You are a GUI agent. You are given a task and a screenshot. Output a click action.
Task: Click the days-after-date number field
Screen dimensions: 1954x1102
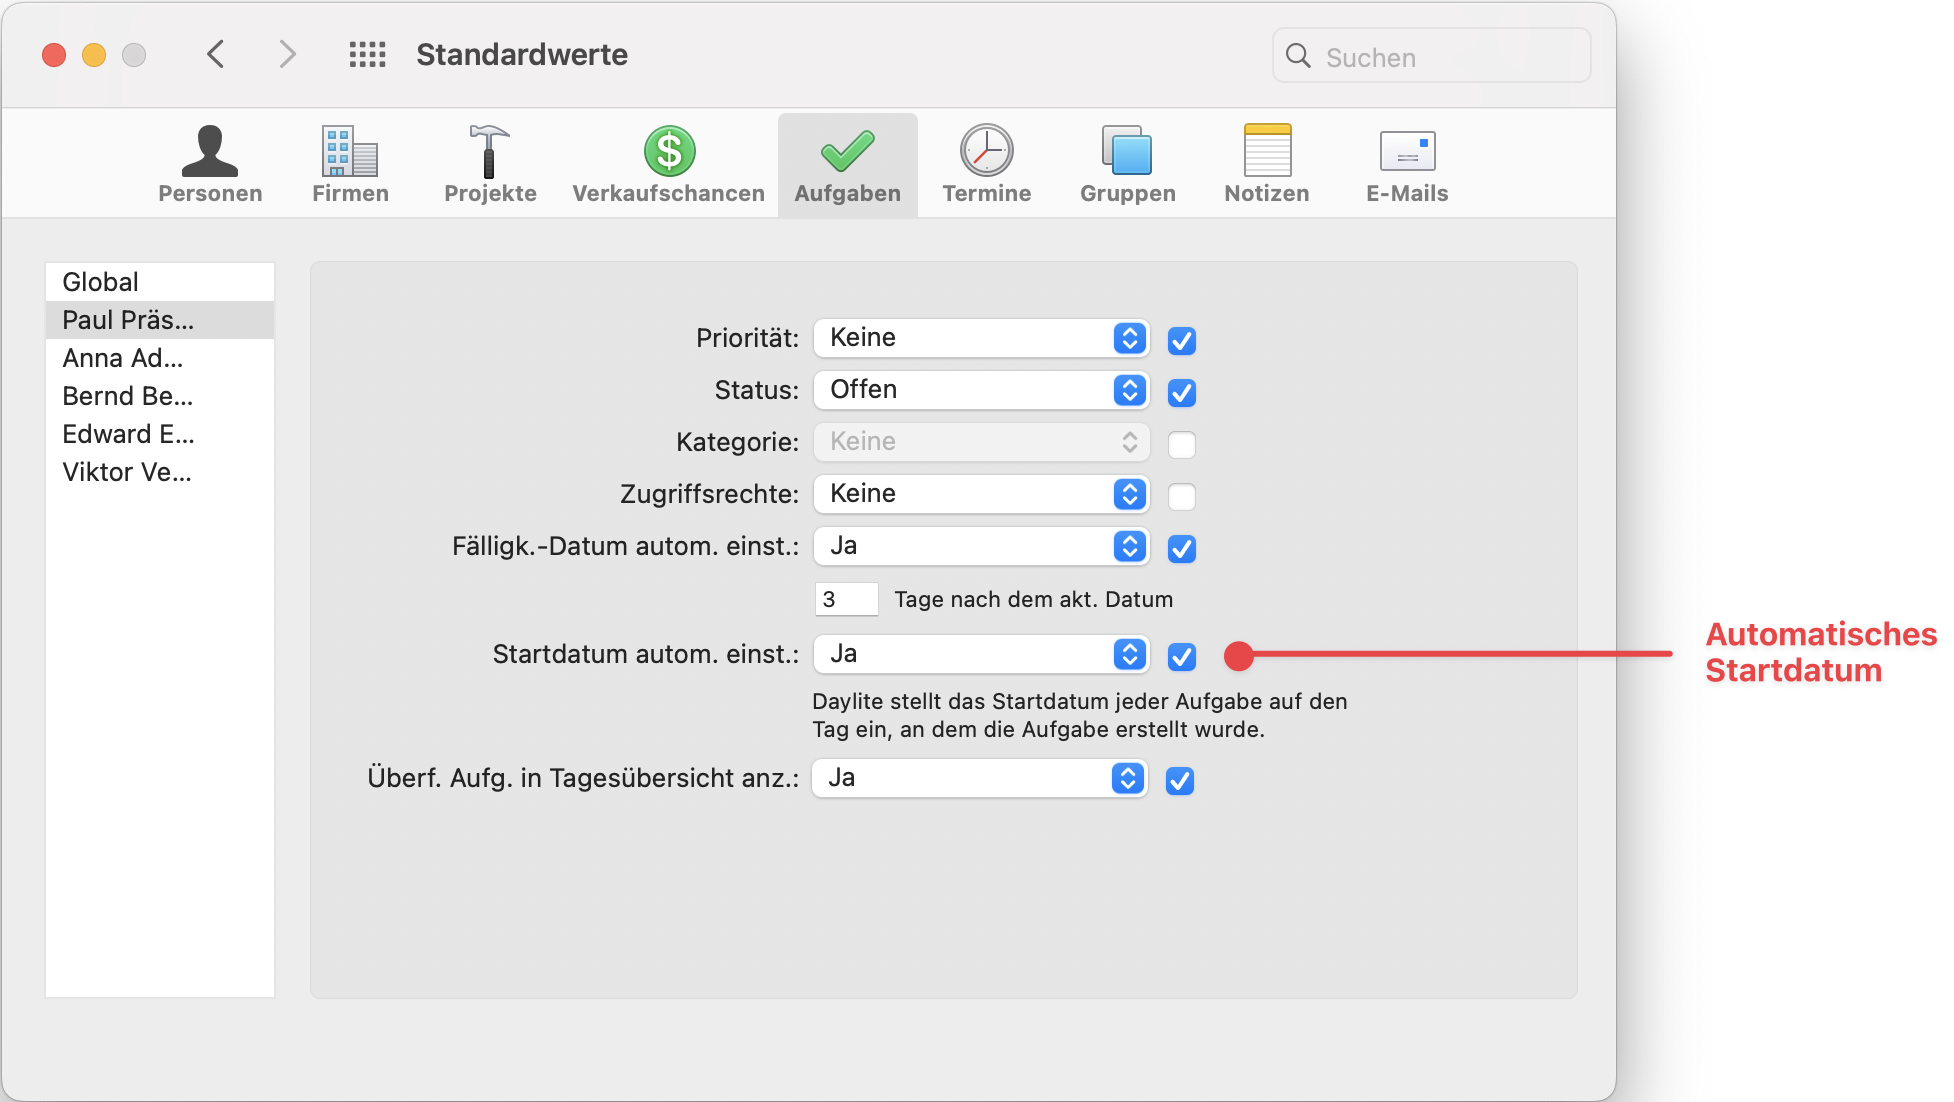(846, 599)
